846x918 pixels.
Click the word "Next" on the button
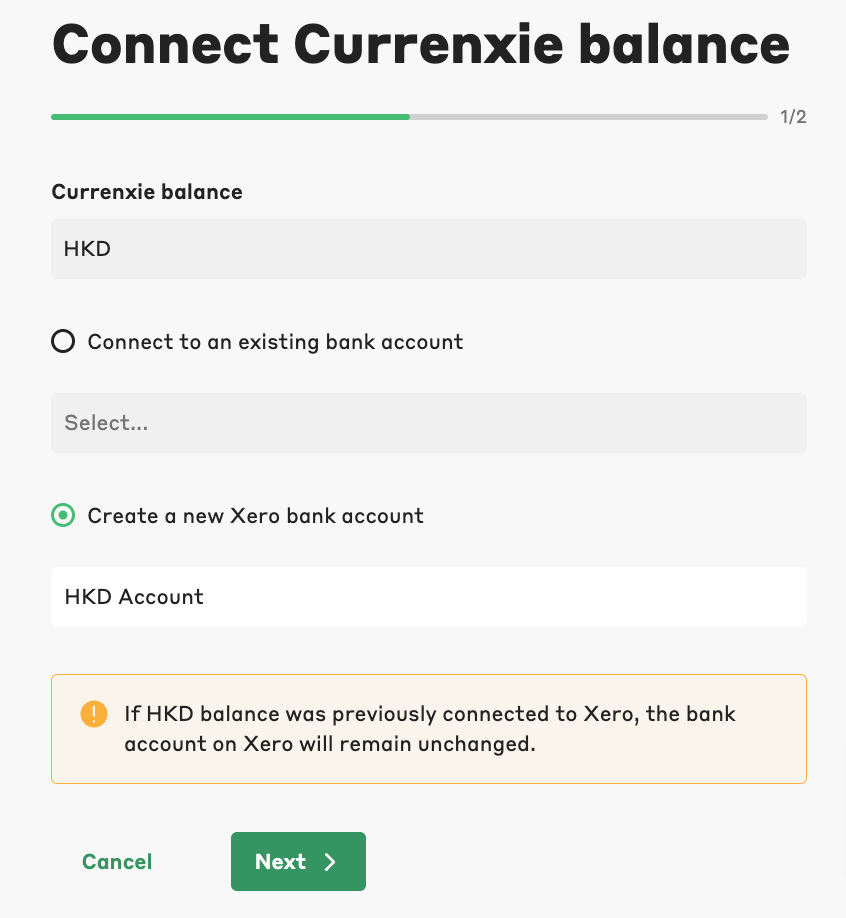coord(280,862)
